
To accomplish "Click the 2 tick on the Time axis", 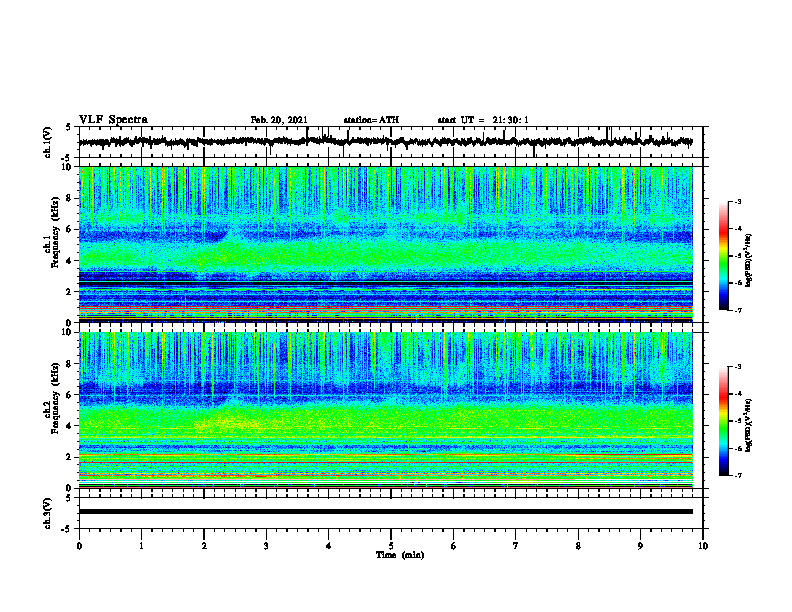I will [204, 546].
